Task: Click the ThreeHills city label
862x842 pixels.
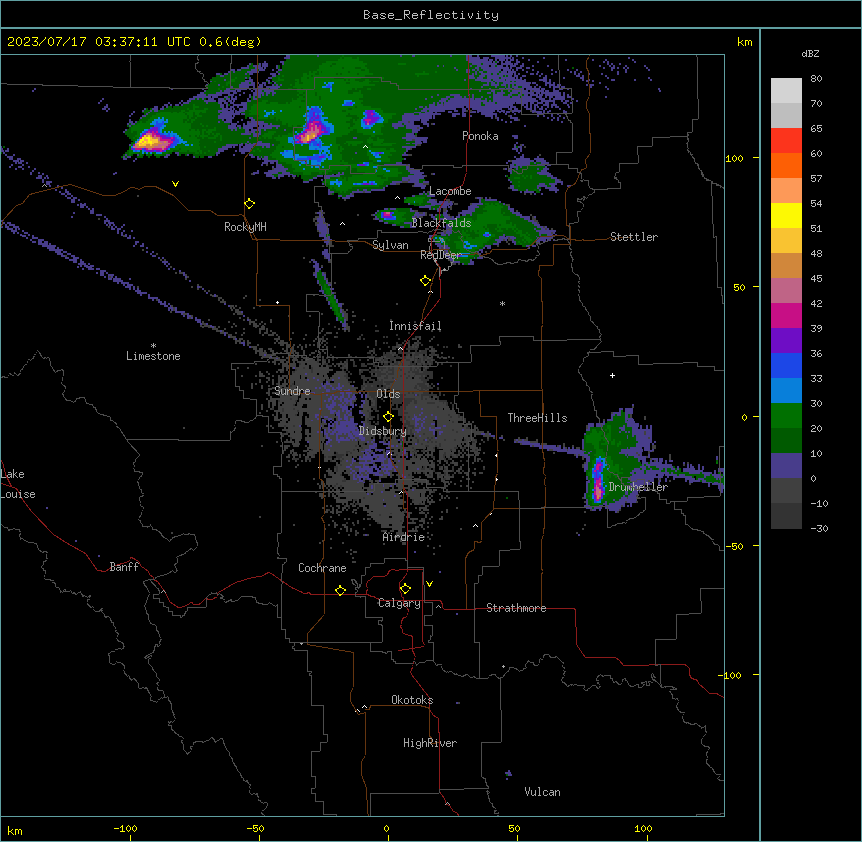Action: point(537,418)
